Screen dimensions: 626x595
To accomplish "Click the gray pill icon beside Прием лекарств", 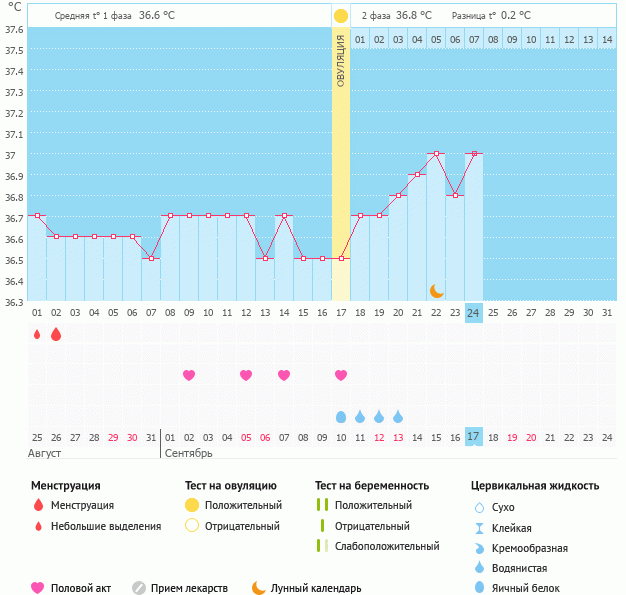I will tap(139, 588).
